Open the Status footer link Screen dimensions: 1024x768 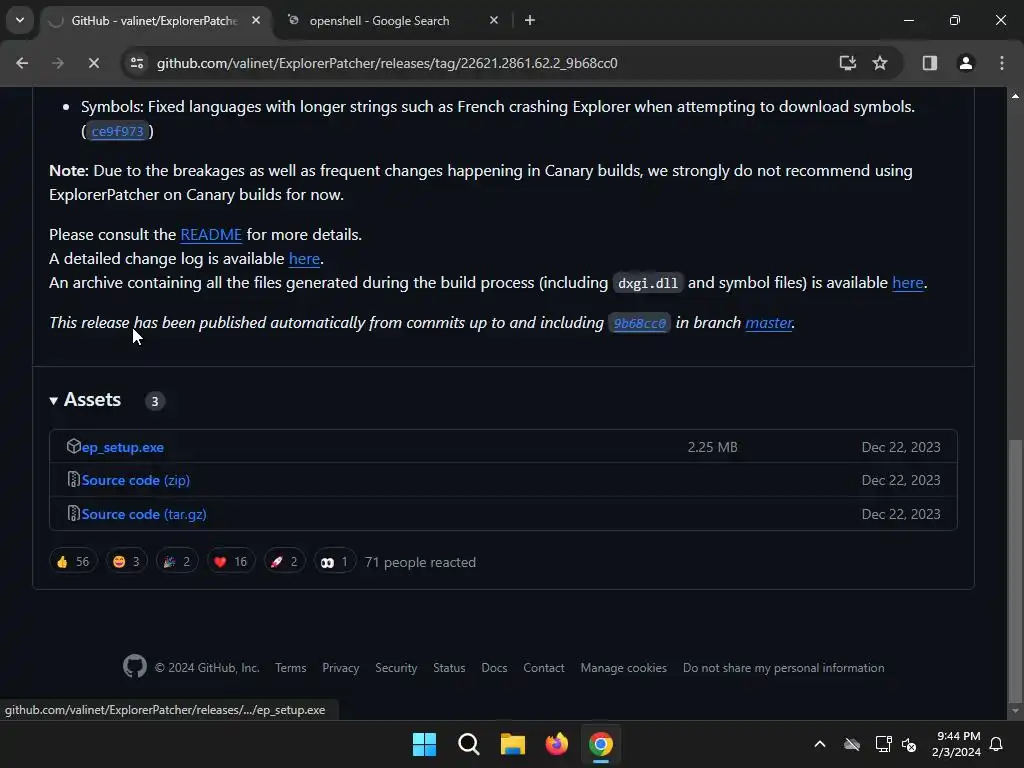point(449,668)
